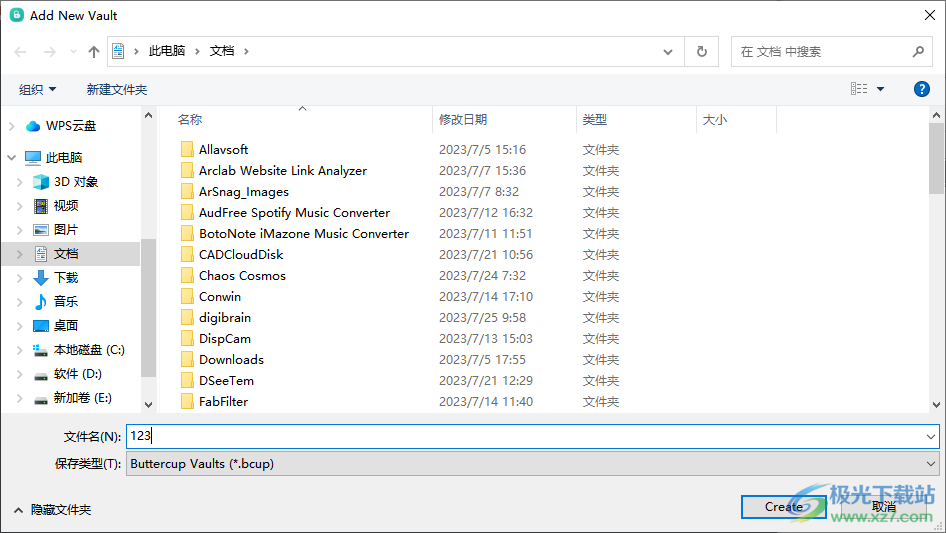Select the FabFilter folder
Screen dimensions: 946x533
[223, 402]
